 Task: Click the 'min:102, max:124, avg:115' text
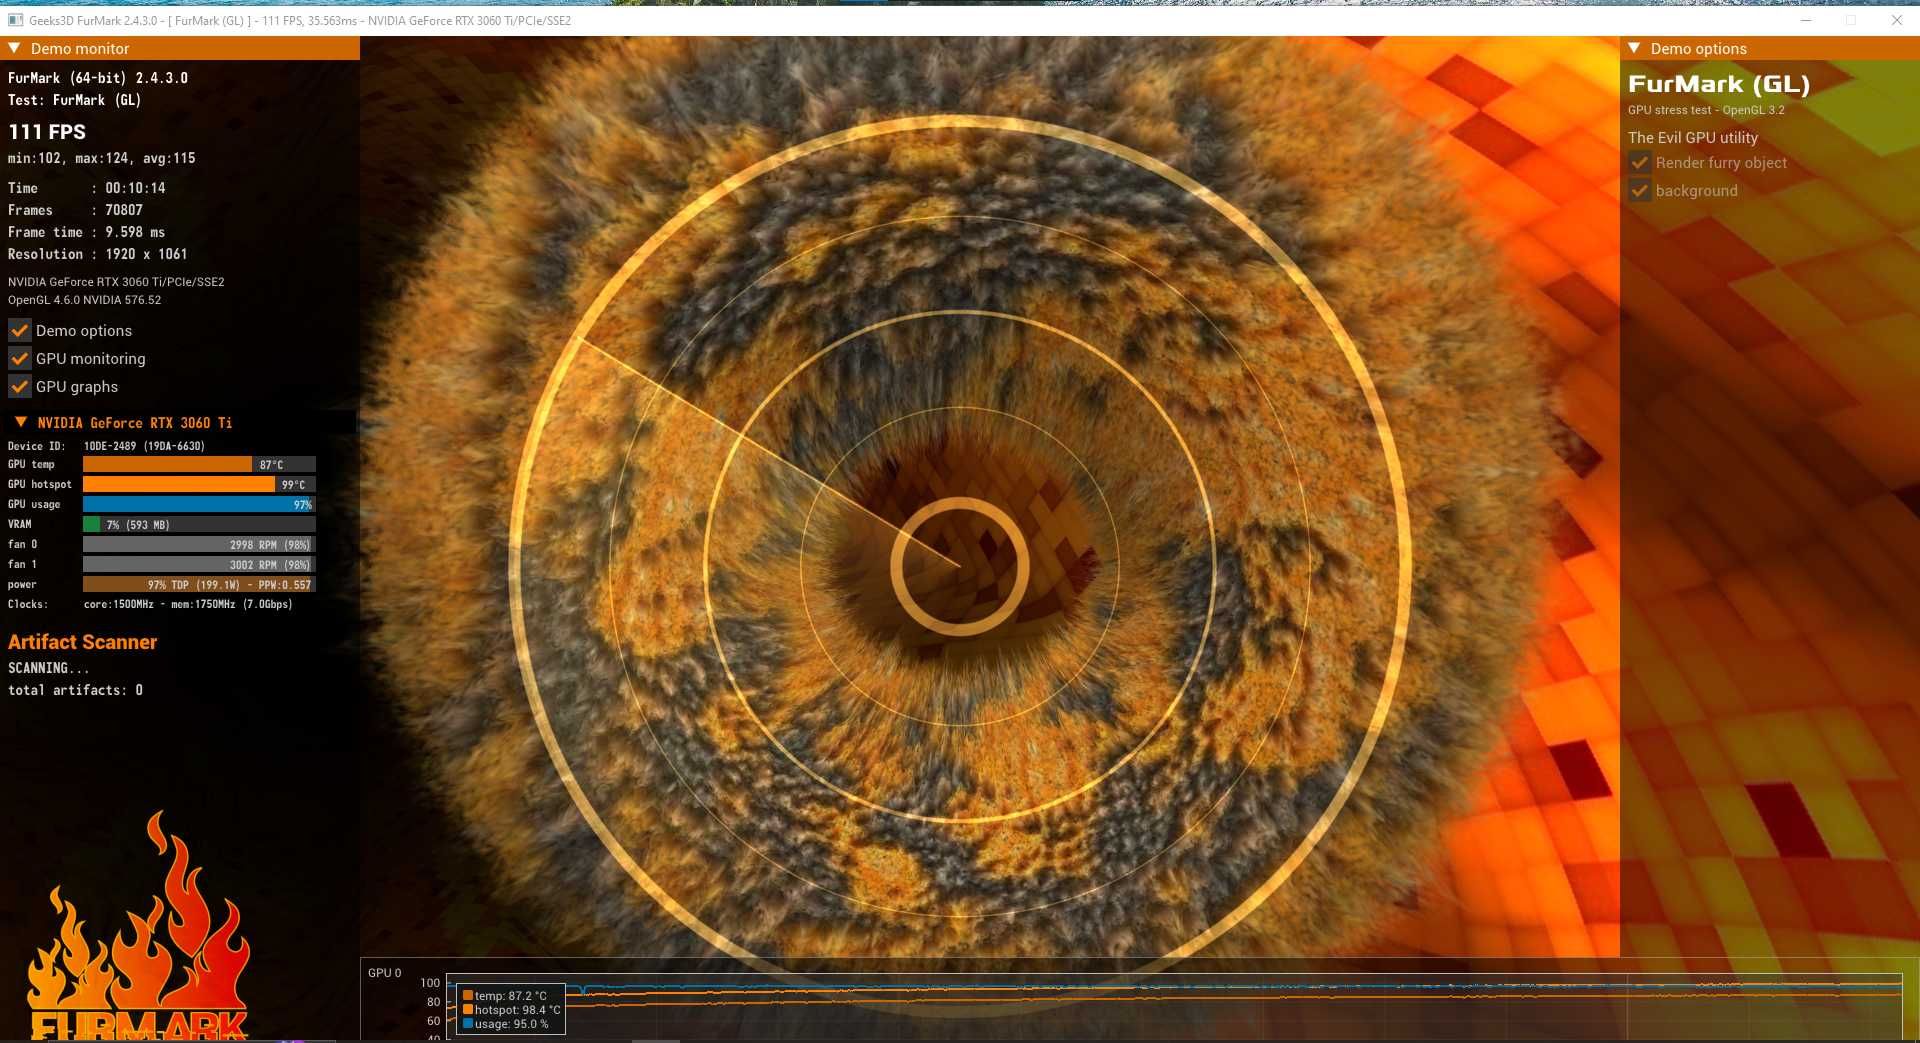coord(102,158)
